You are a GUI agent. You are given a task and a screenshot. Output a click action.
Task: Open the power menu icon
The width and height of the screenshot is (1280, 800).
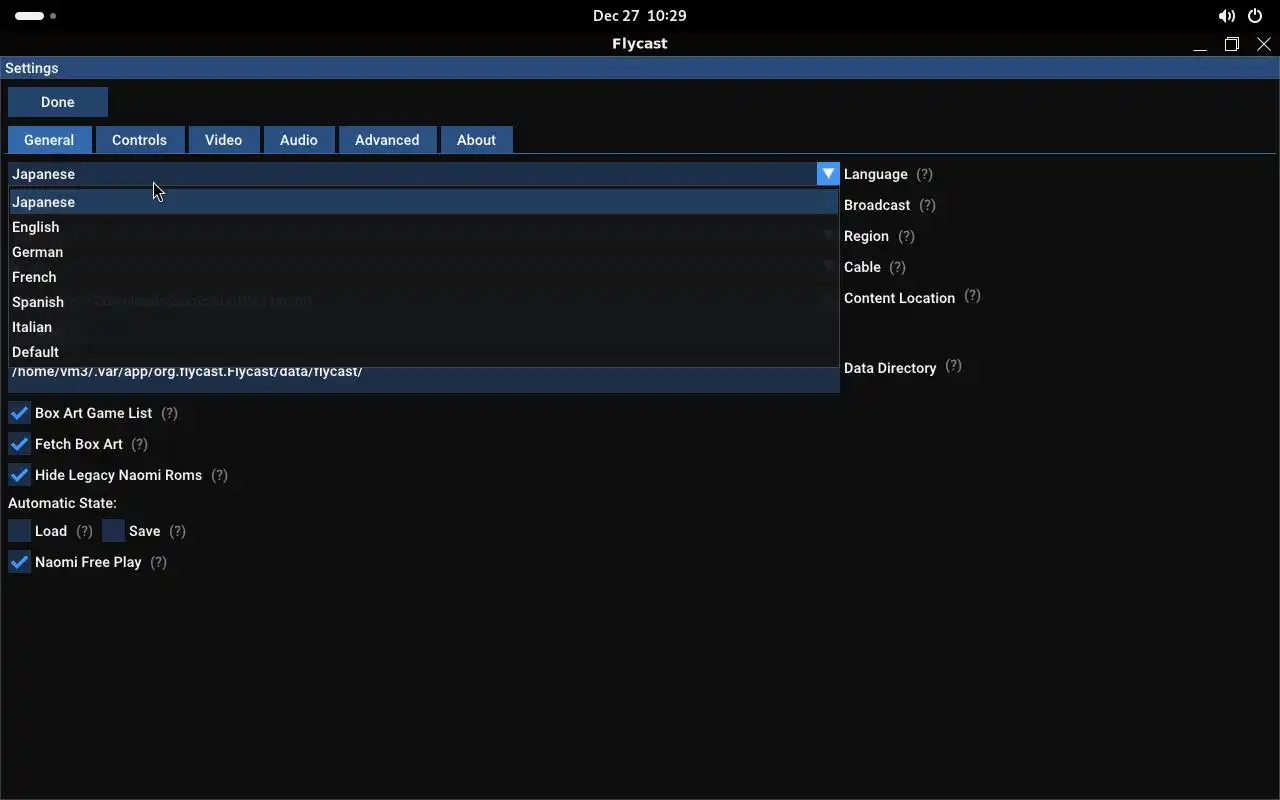click(1255, 16)
